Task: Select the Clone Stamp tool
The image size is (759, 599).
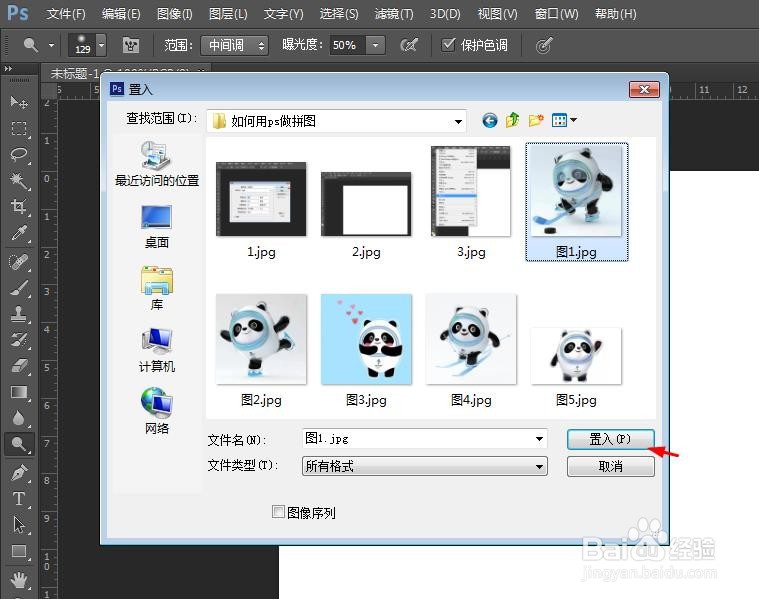Action: click(x=19, y=315)
